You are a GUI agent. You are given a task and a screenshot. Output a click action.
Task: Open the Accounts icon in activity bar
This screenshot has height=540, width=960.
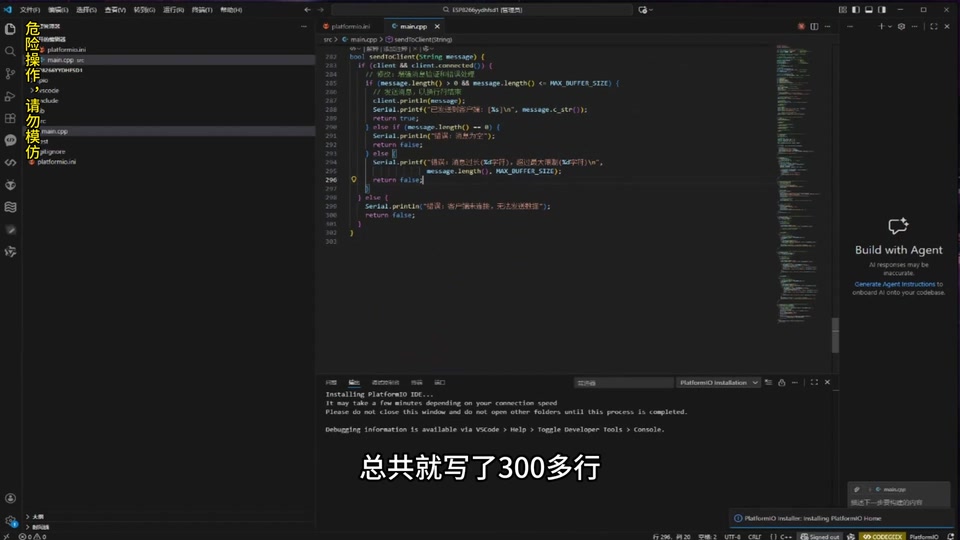(x=10, y=498)
